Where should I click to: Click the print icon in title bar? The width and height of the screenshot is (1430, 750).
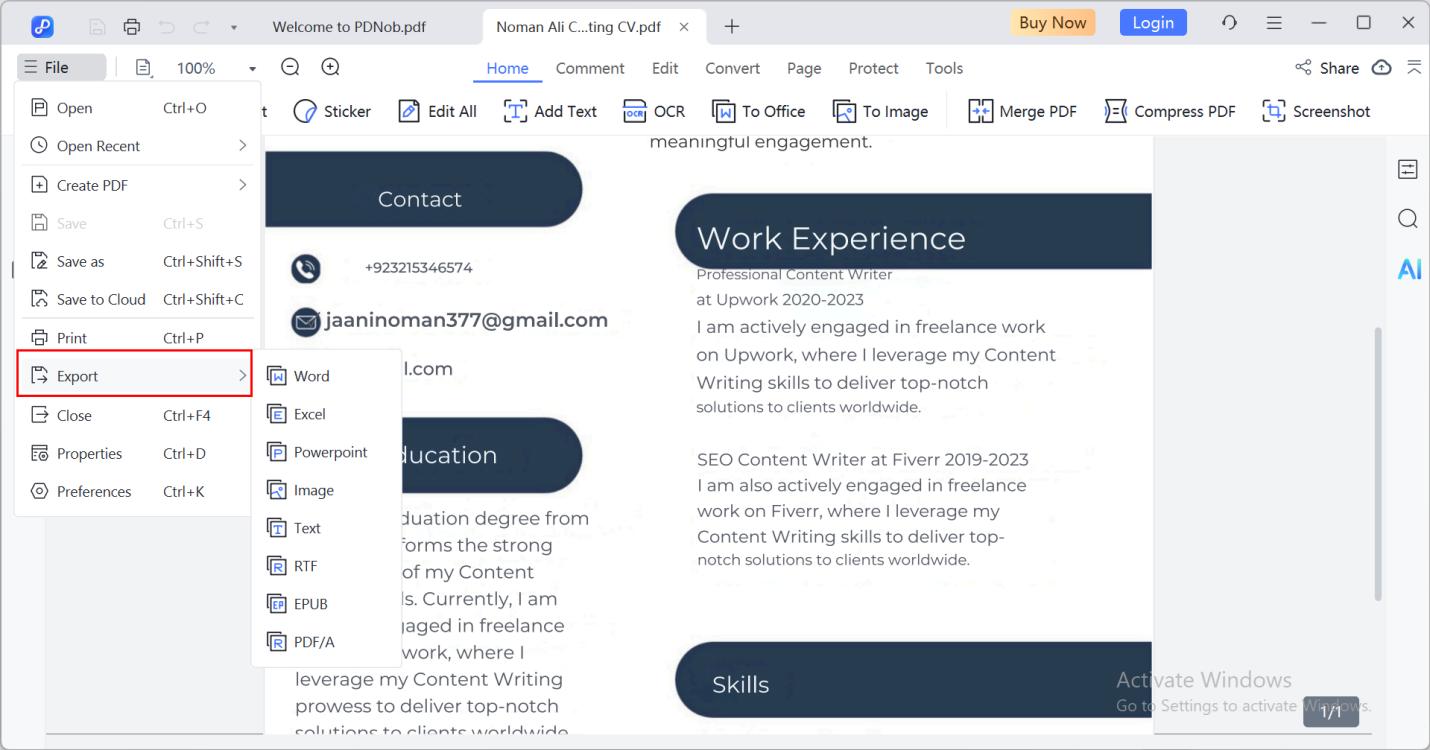[x=131, y=27]
